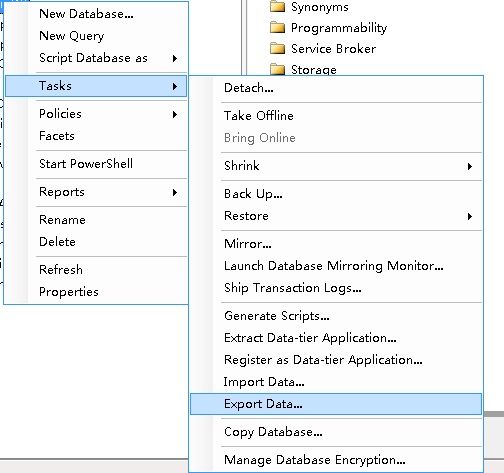The image size is (504, 473).
Task: Expand the Restore submenu arrow
Action: [469, 216]
